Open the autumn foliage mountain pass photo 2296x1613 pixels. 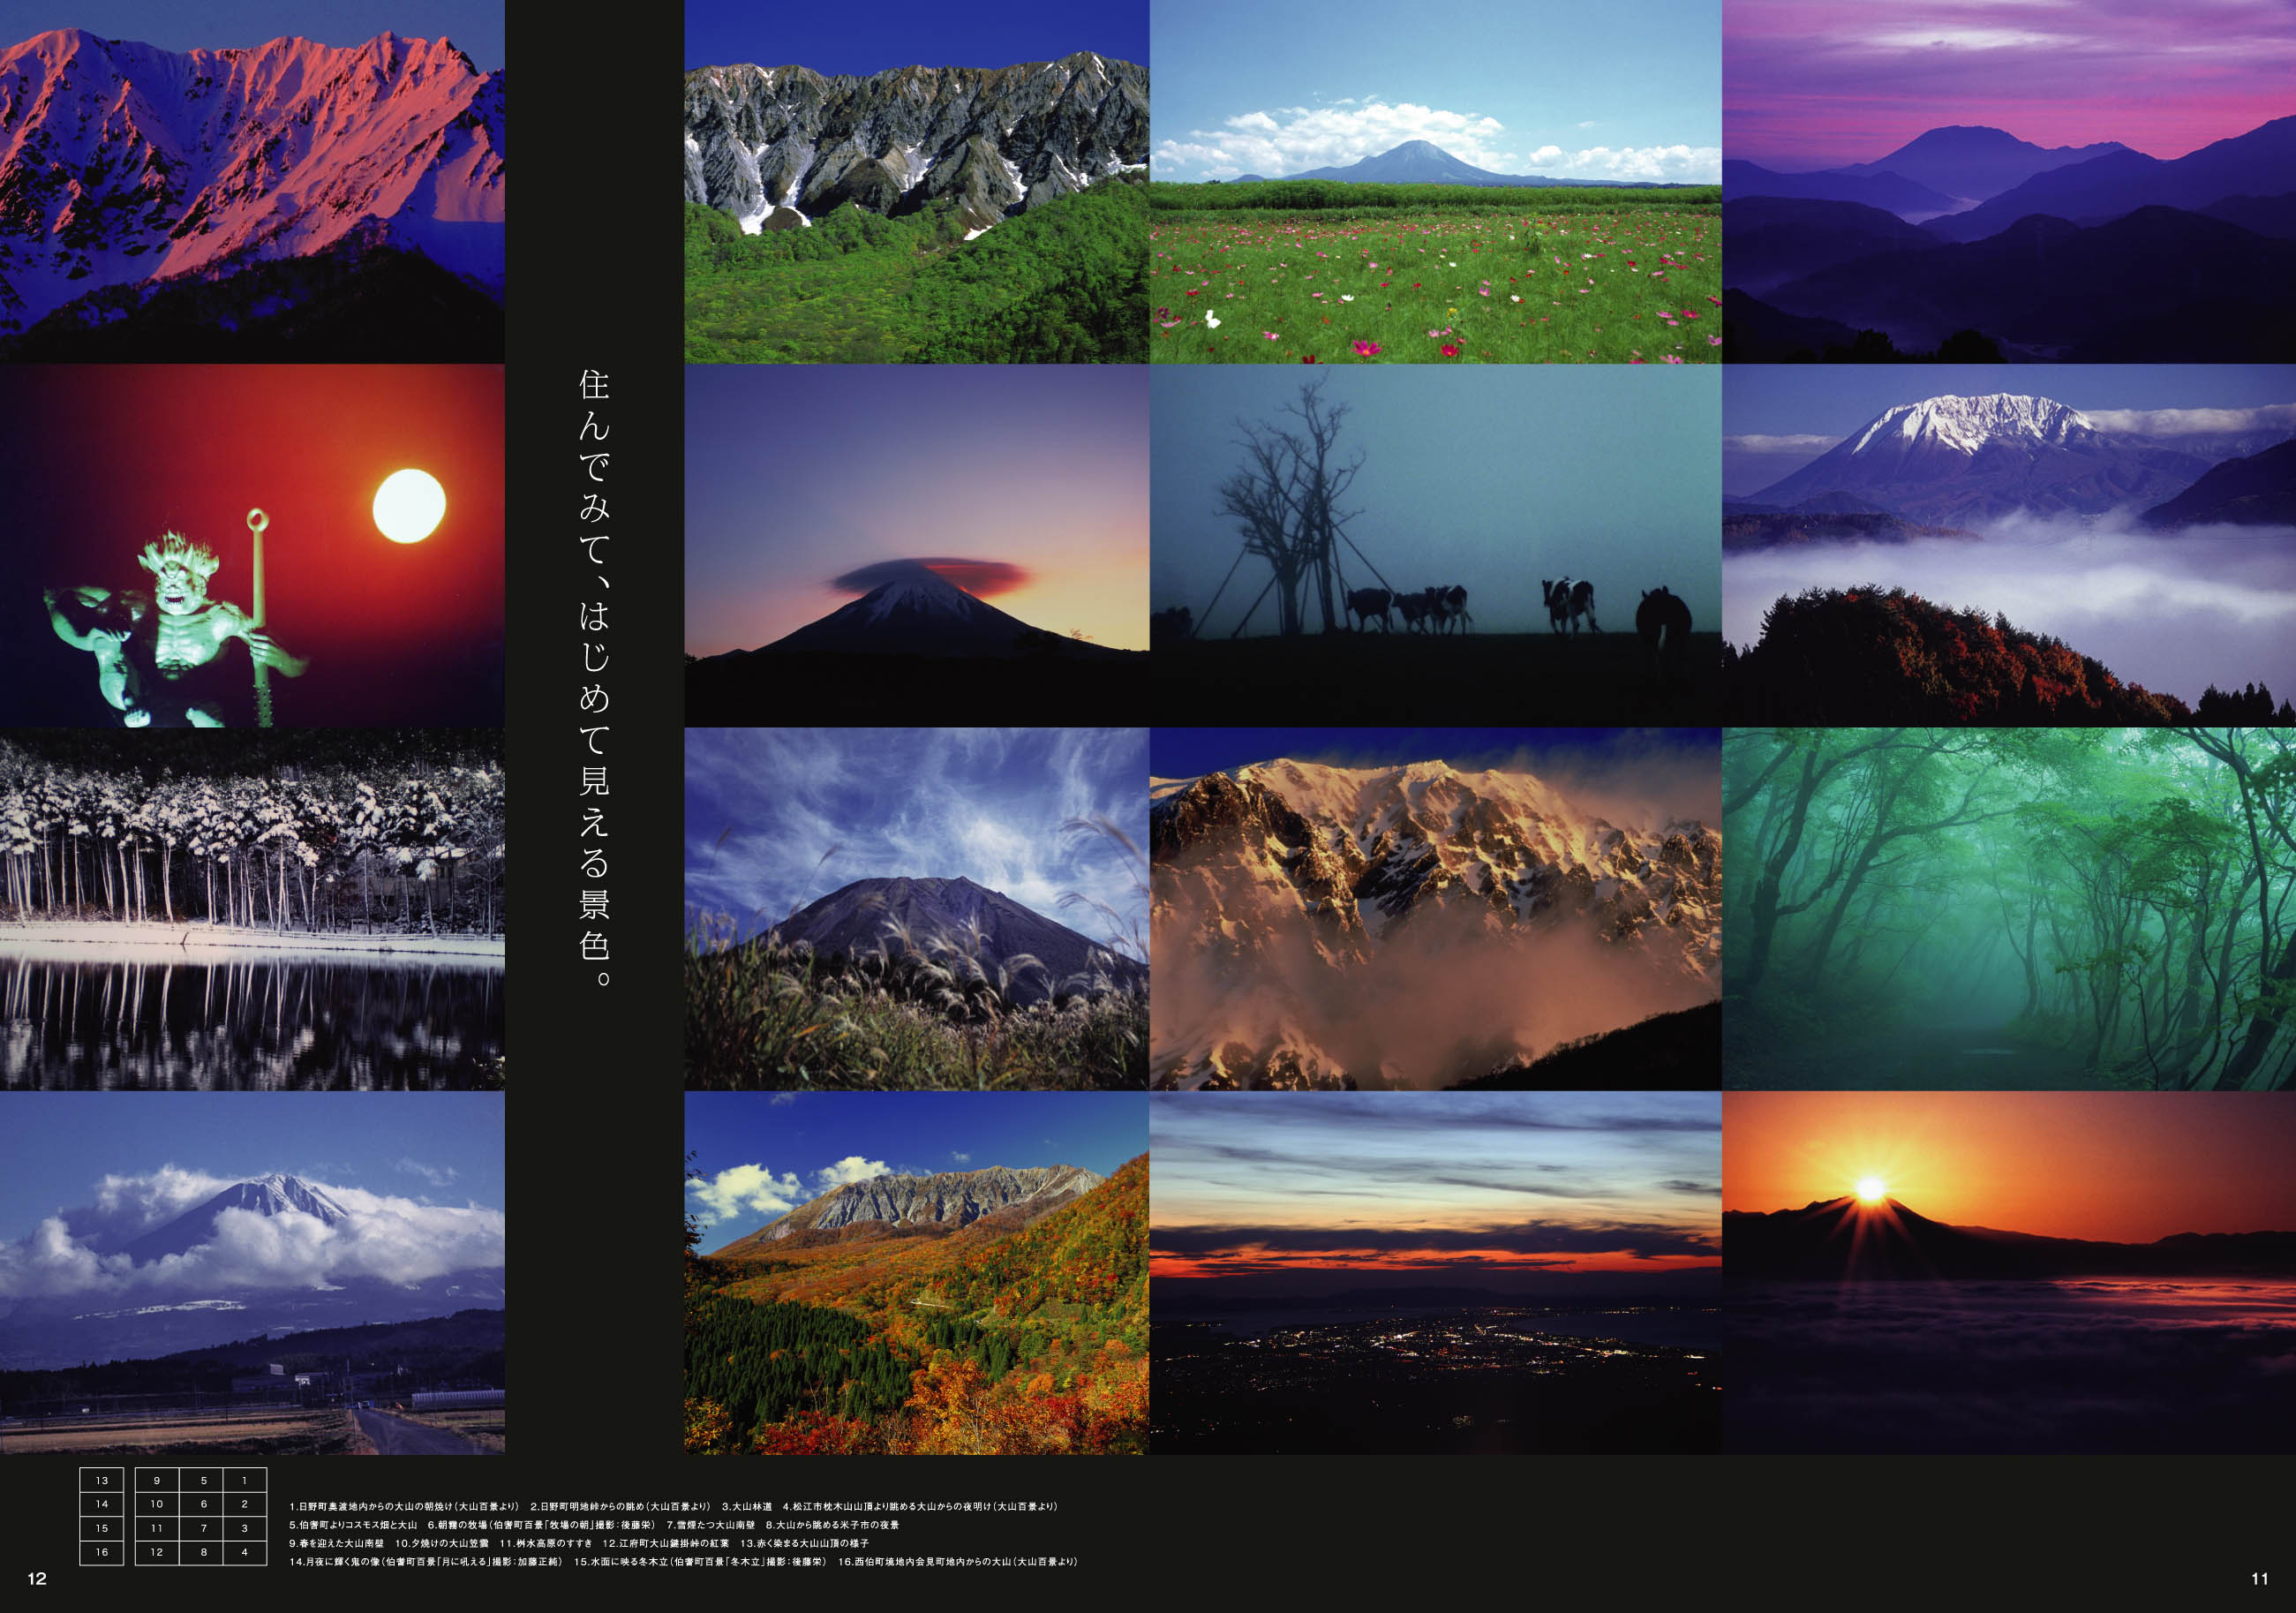(916, 1272)
